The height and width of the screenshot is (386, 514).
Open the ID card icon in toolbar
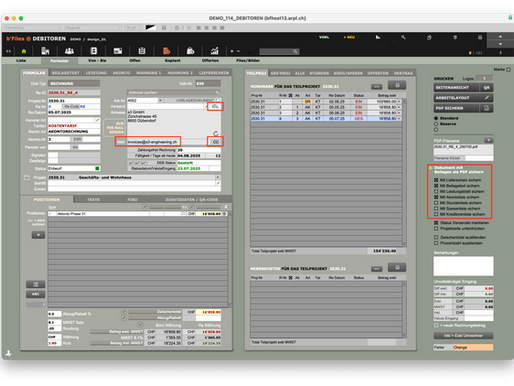pos(118,51)
